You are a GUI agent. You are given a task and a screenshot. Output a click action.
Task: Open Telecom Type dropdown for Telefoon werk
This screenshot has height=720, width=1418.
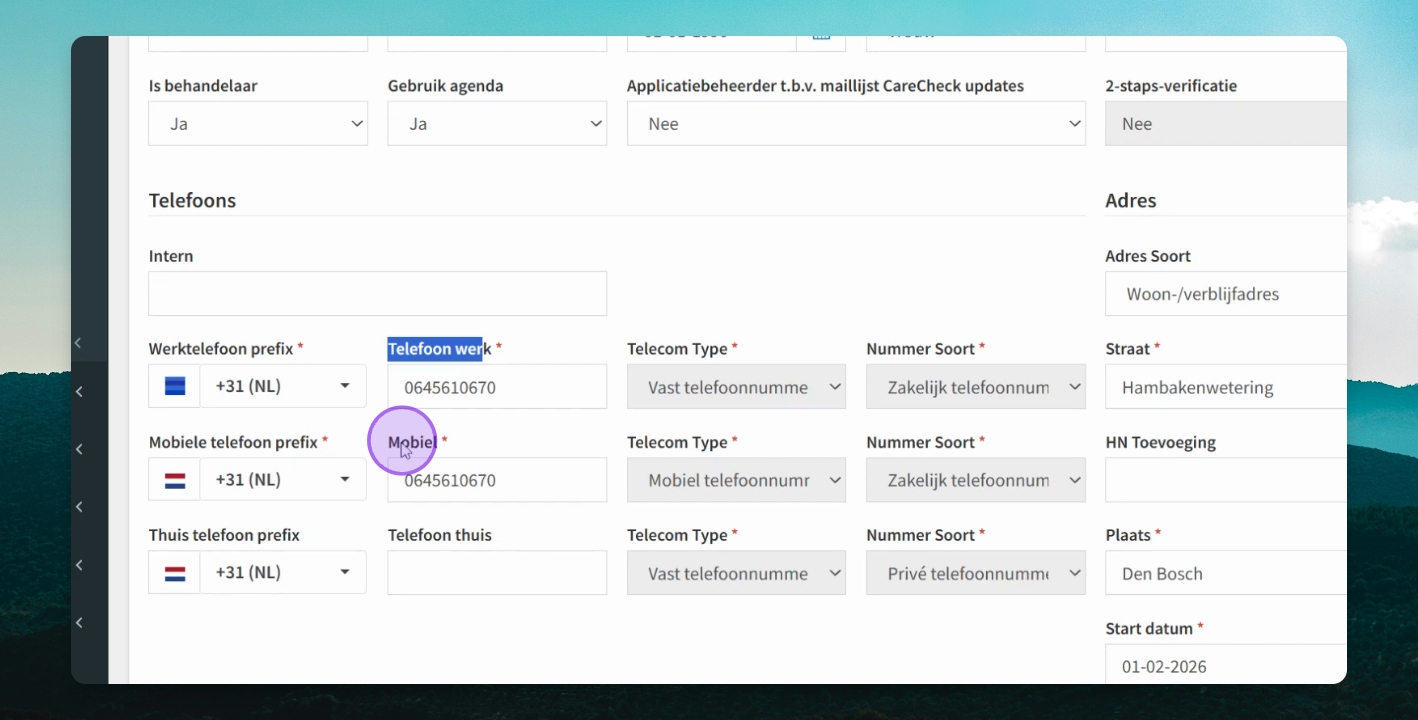[736, 387]
